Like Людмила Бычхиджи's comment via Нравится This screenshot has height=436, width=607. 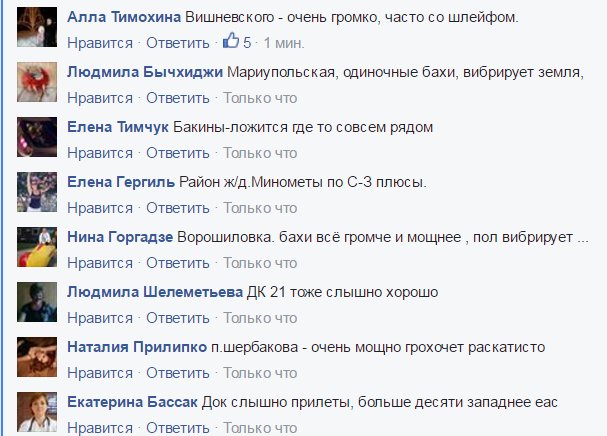(99, 98)
